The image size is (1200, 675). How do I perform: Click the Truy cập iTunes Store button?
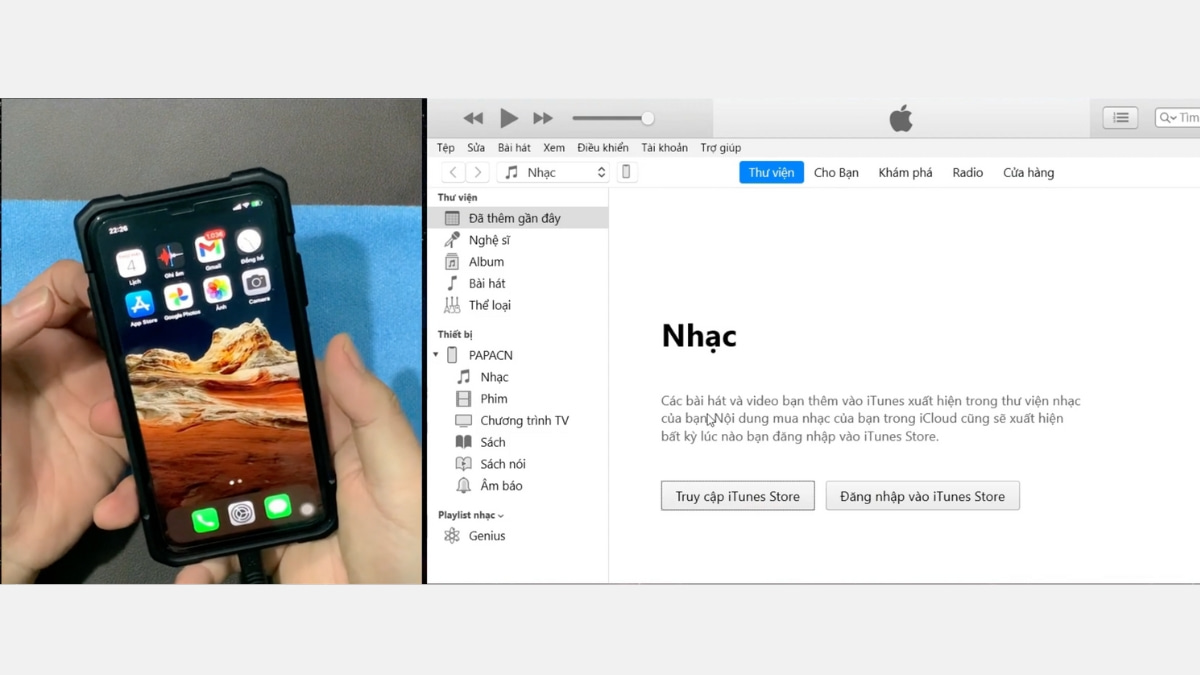coord(738,496)
